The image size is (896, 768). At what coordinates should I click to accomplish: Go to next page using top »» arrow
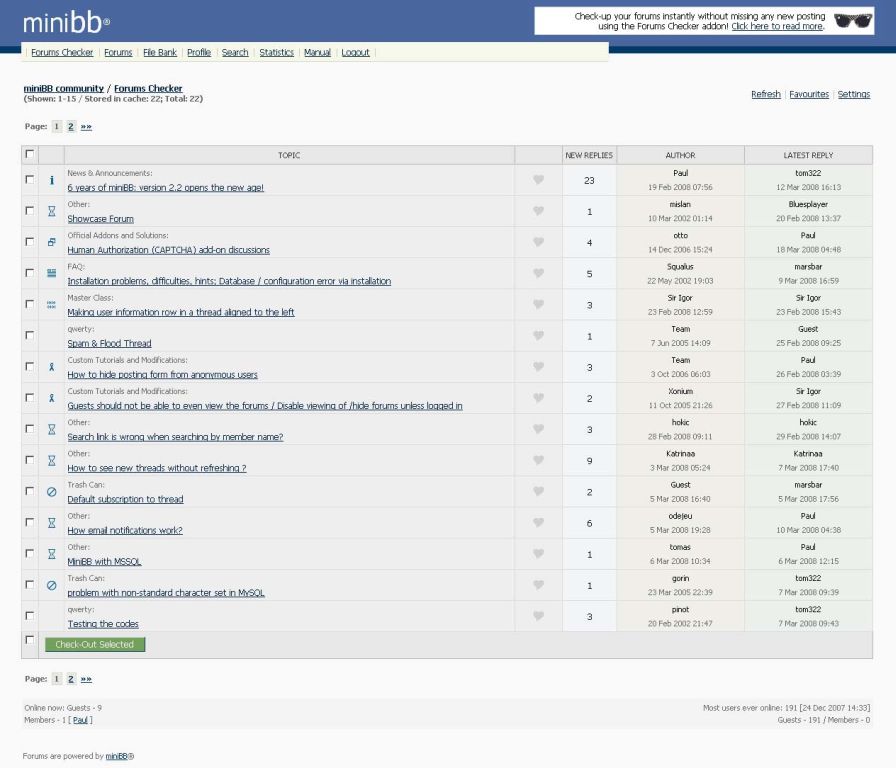pos(86,127)
